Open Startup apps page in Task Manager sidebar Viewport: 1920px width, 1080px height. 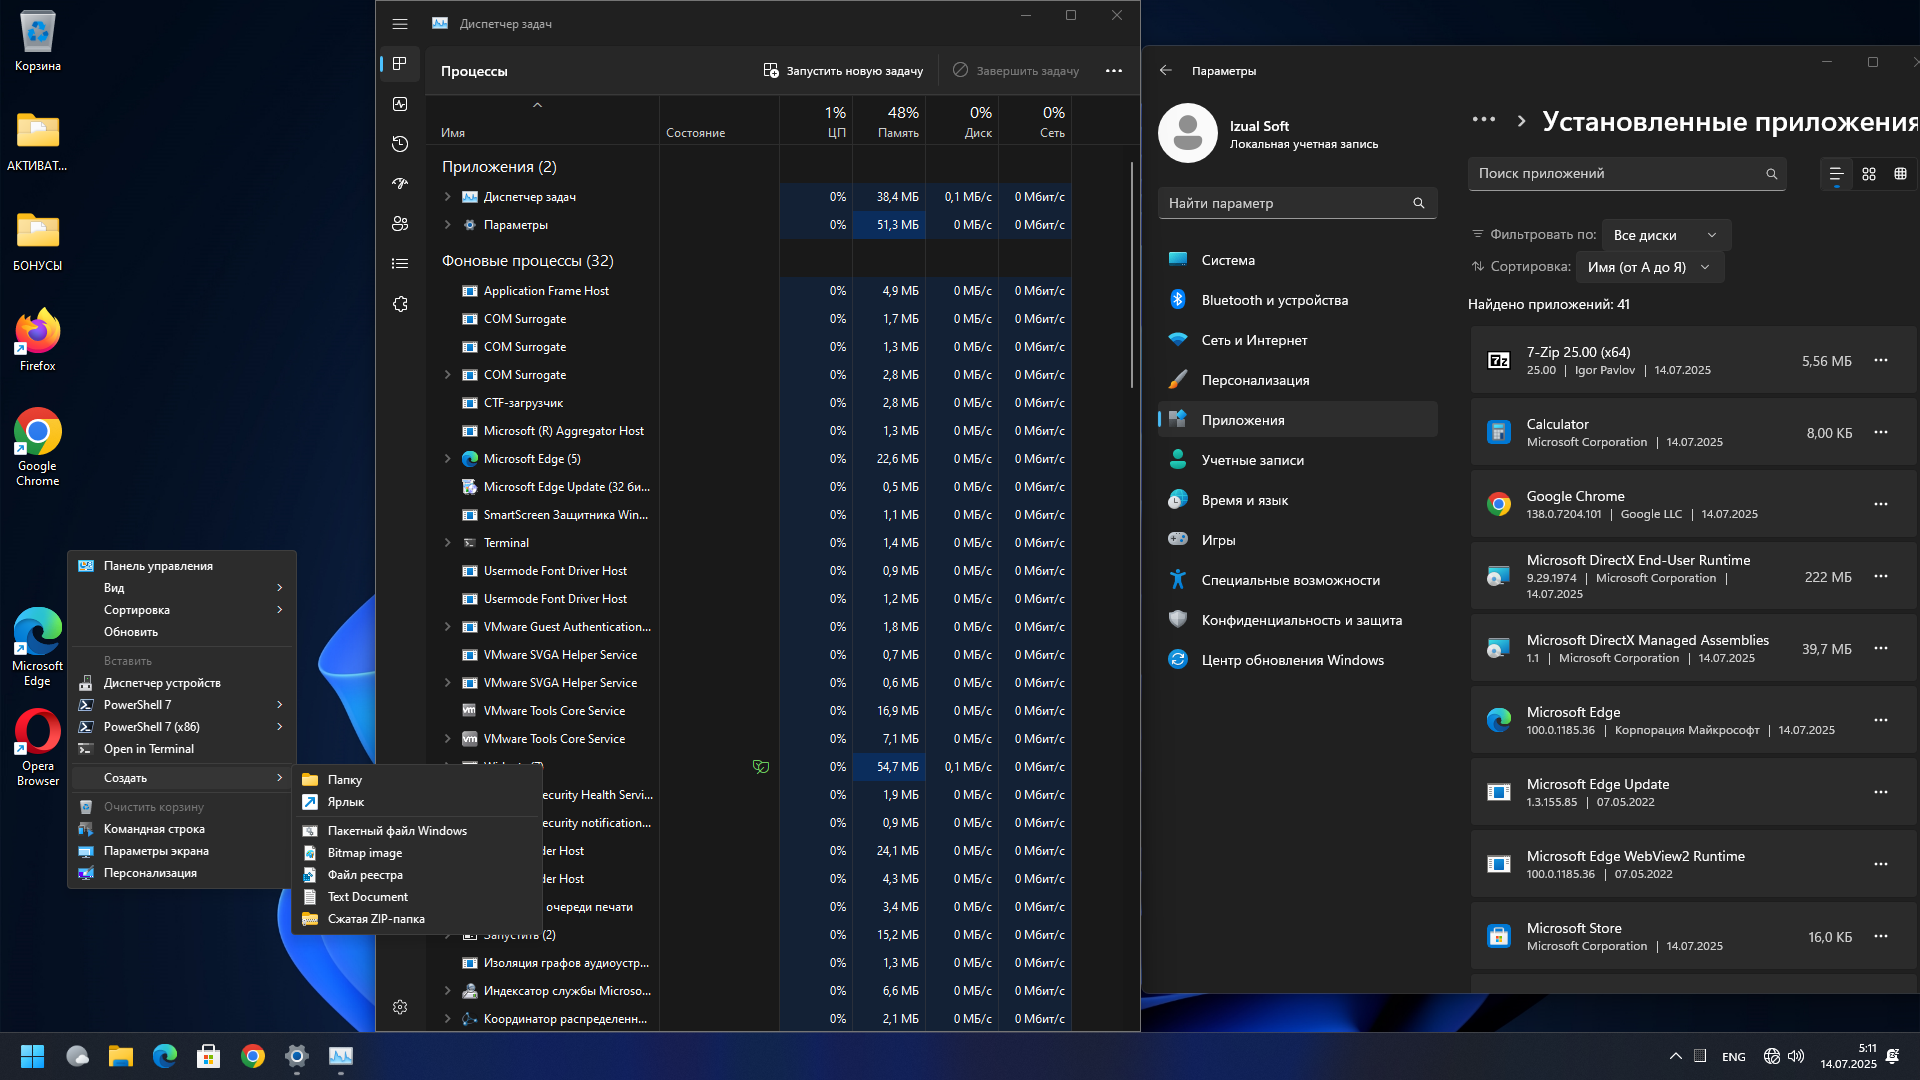pyautogui.click(x=400, y=184)
